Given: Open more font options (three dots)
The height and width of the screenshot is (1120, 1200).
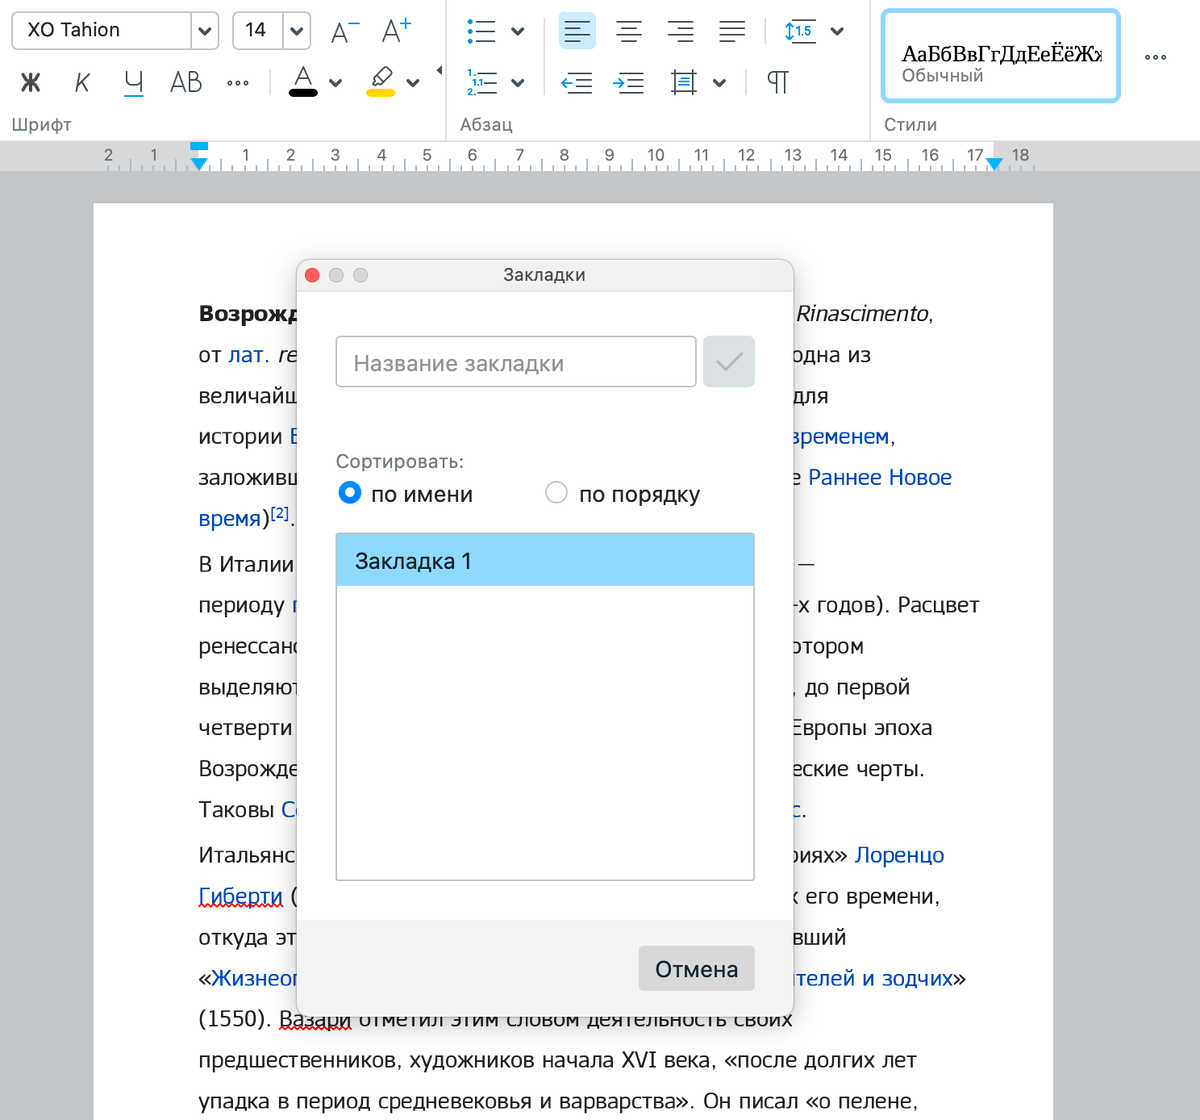Looking at the screenshot, I should (238, 83).
